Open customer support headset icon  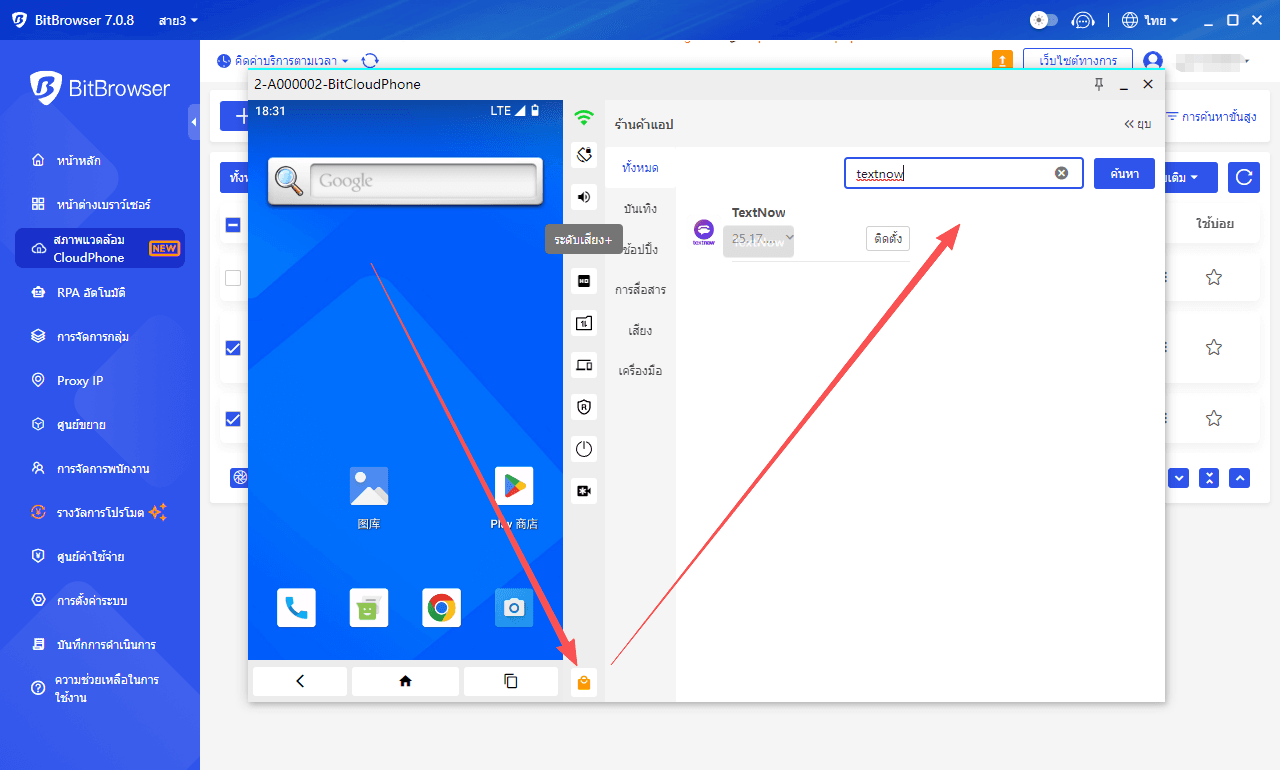pos(1083,20)
